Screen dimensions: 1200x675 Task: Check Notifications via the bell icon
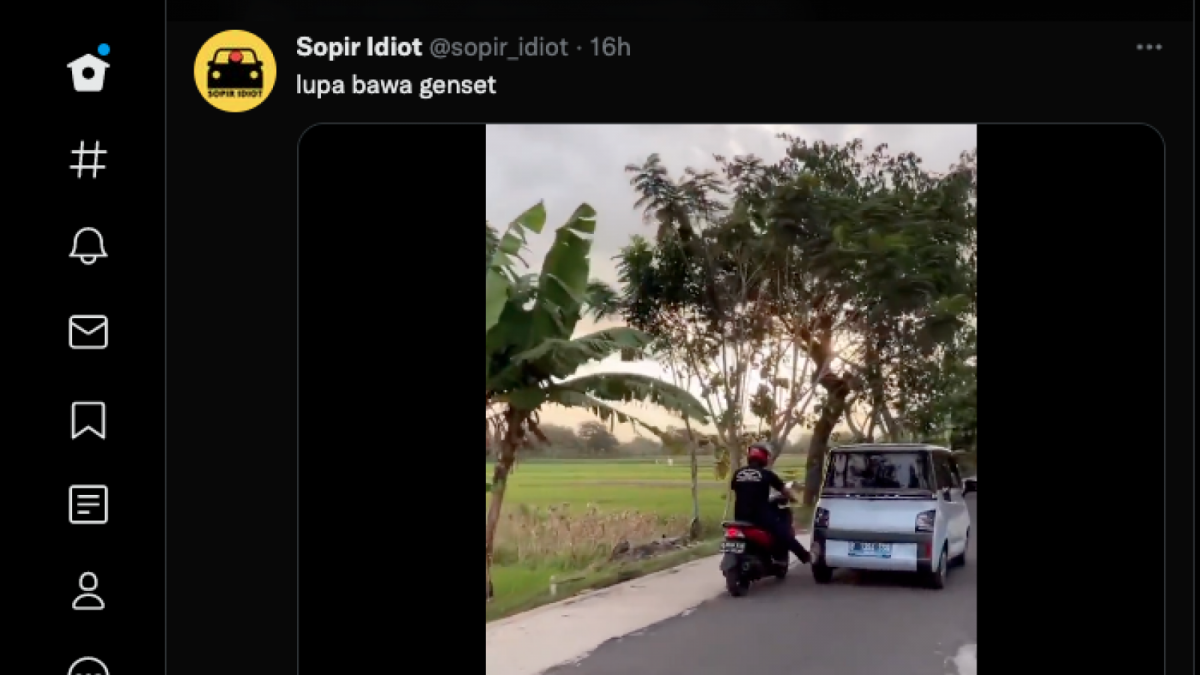(x=88, y=245)
